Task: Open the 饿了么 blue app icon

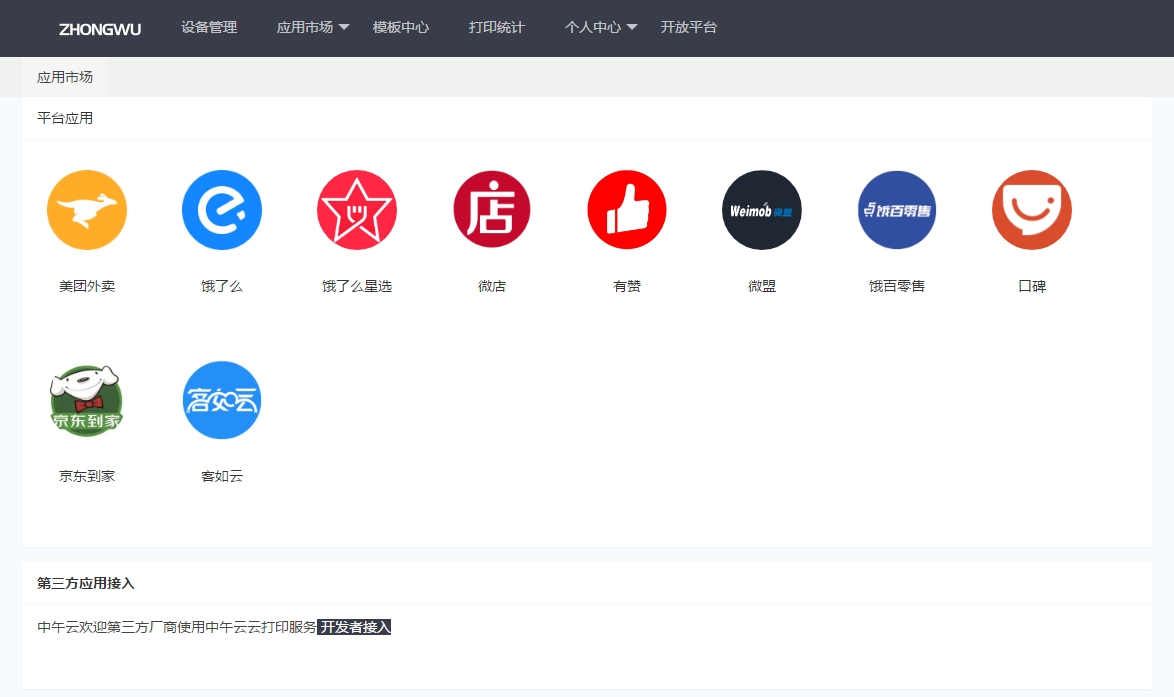Action: tap(222, 210)
